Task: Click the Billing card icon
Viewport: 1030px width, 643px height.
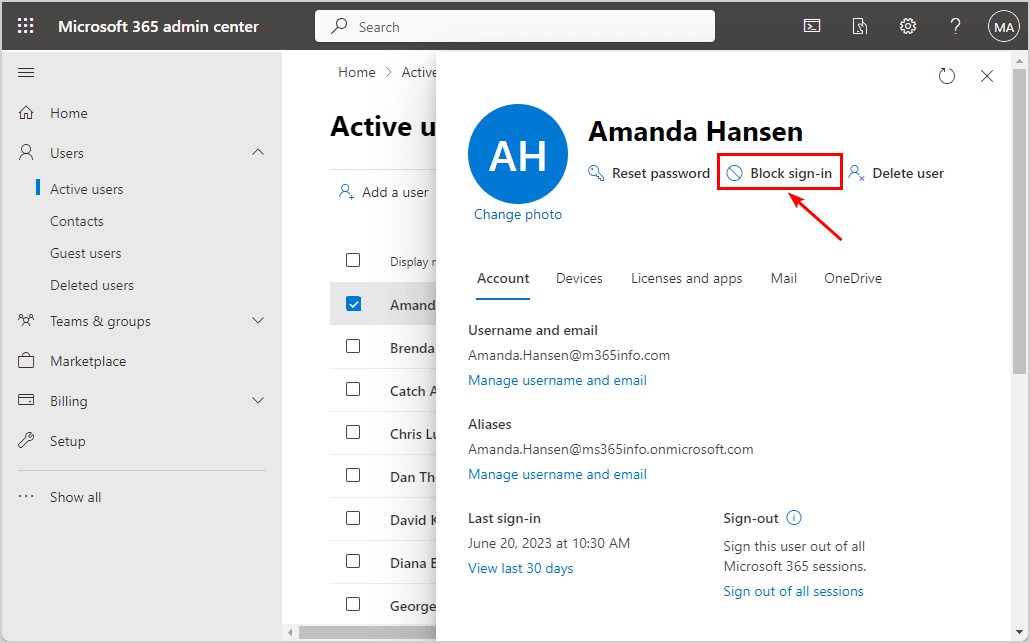Action: [x=26, y=400]
